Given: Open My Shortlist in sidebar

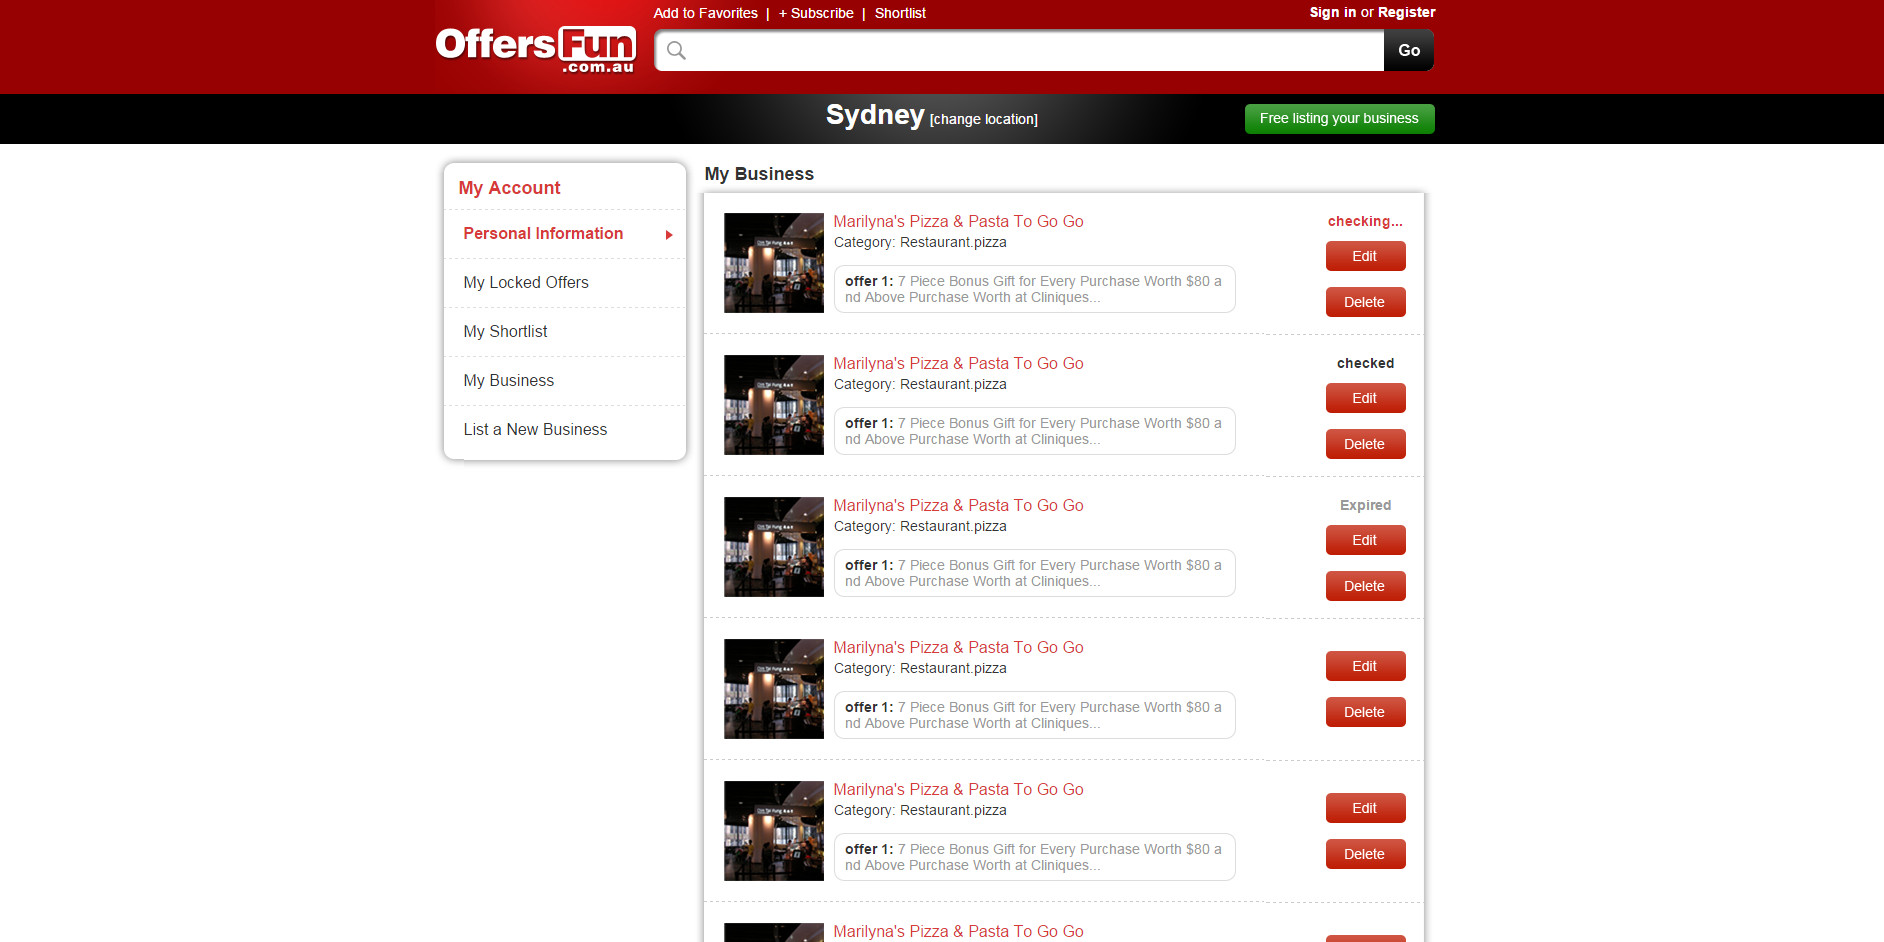Looking at the screenshot, I should (505, 332).
